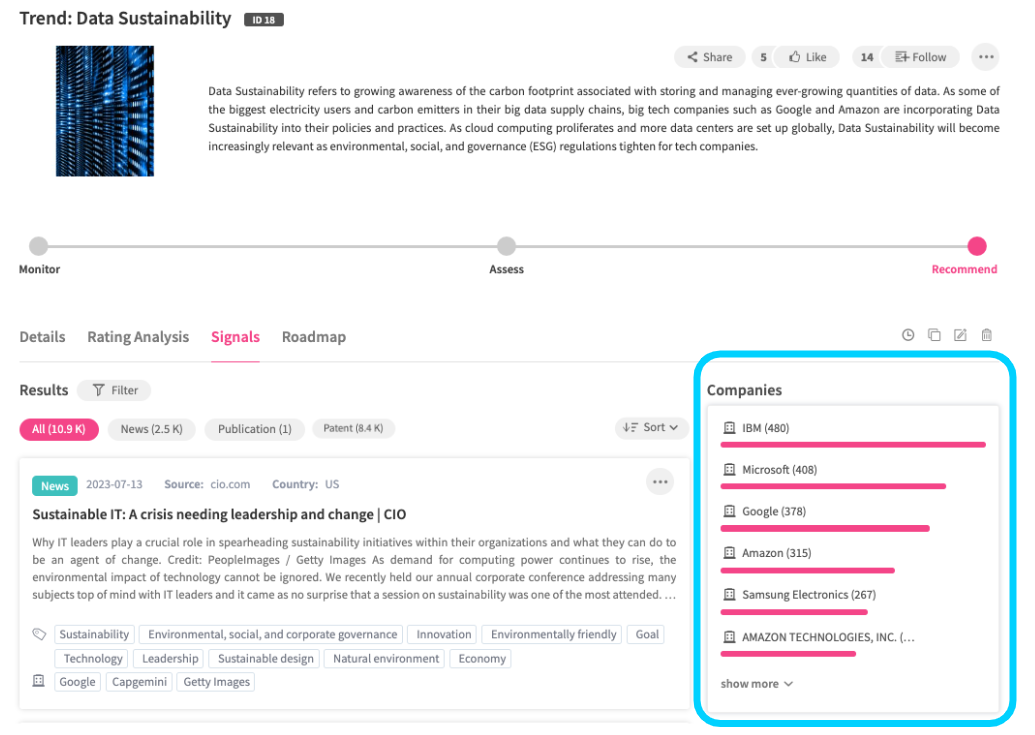Follow this trend
The width and height of the screenshot is (1035, 735).
(x=920, y=57)
